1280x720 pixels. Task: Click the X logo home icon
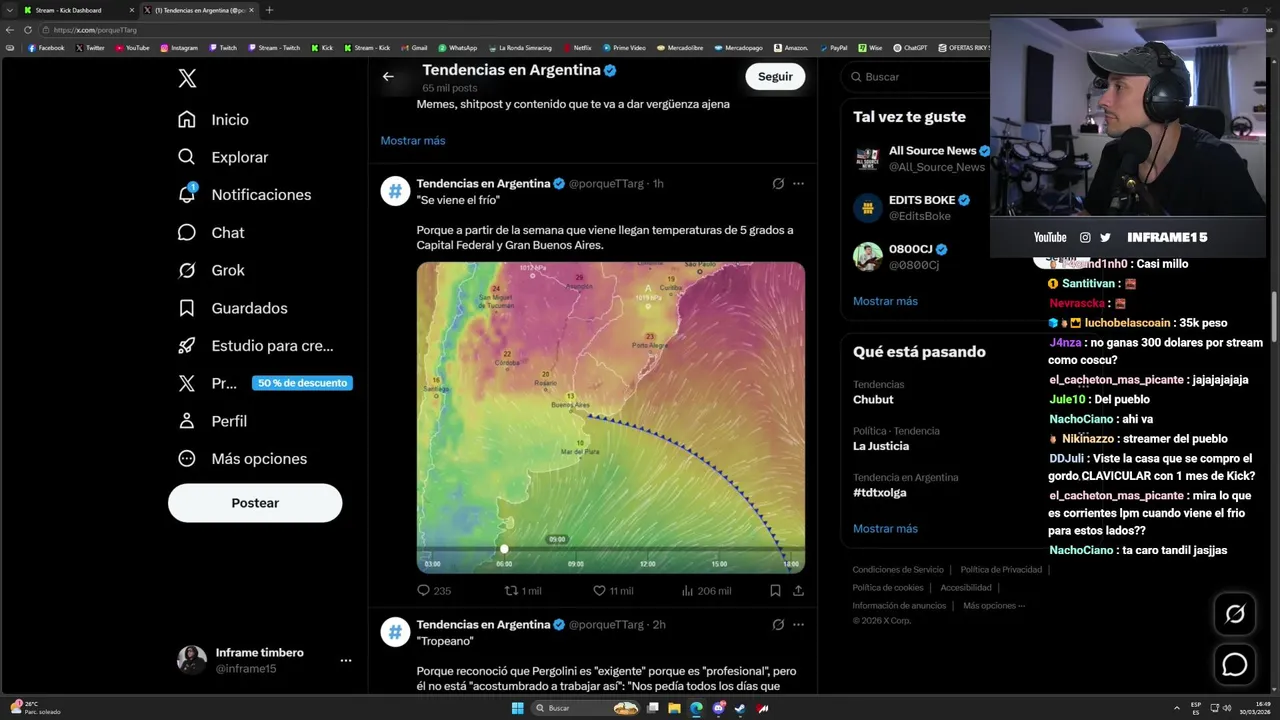click(187, 78)
